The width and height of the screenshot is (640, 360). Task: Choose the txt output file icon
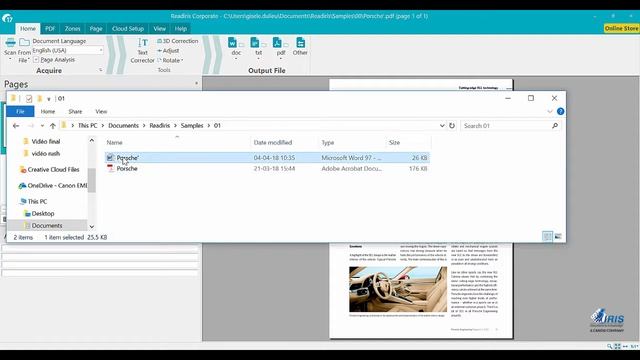(255, 42)
